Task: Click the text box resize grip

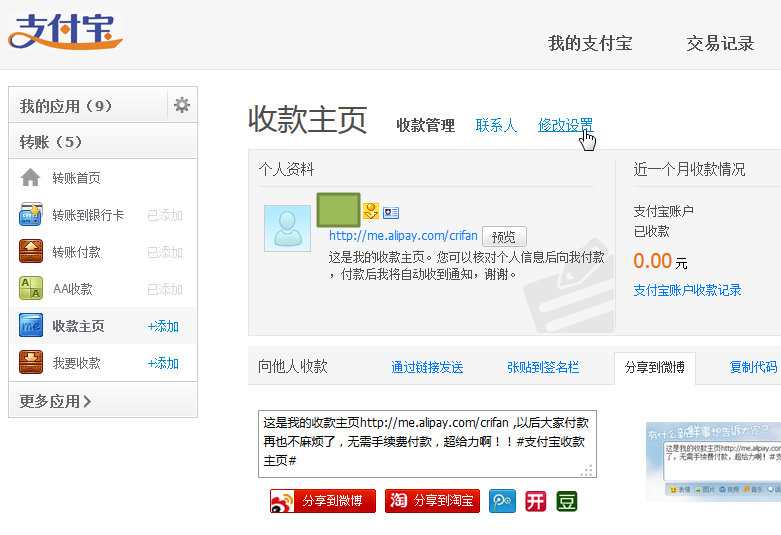Action: 588,470
